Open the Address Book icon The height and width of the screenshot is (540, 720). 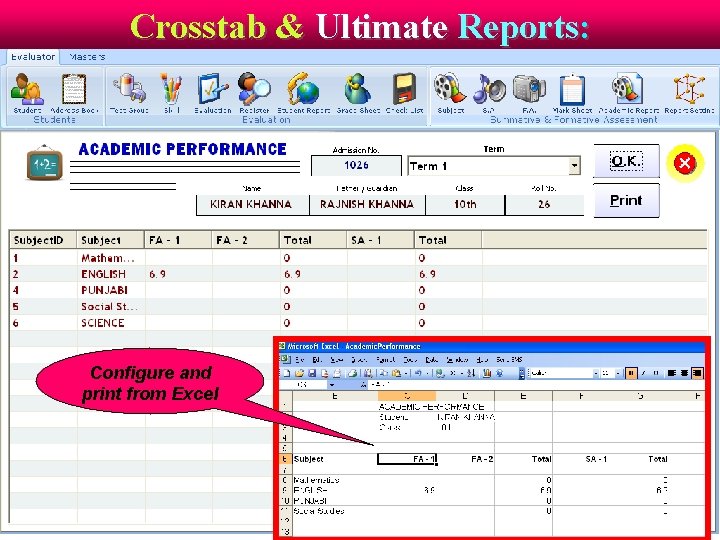tap(74, 90)
